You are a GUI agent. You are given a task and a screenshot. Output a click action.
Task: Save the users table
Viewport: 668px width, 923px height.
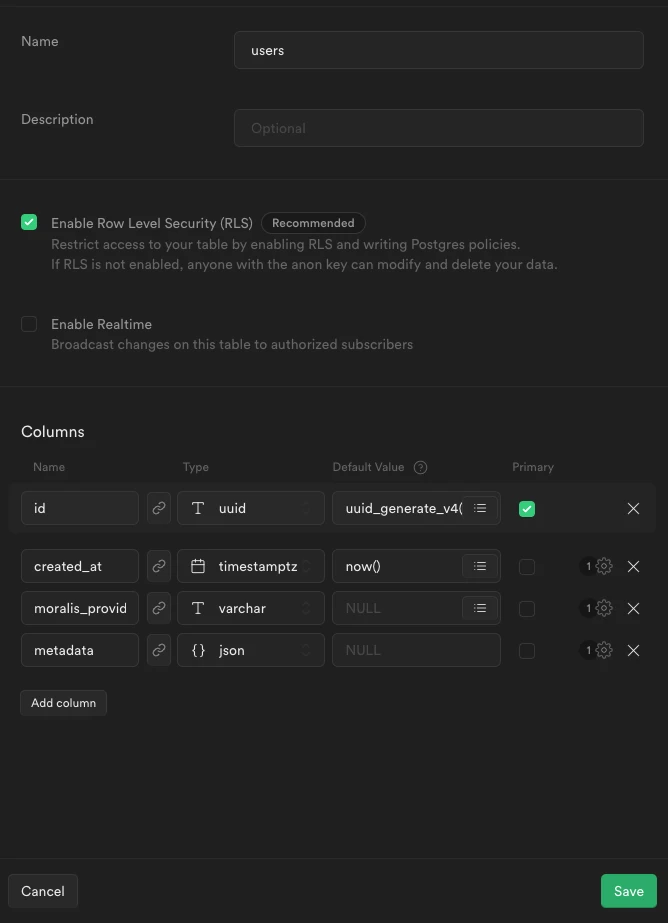(x=628, y=890)
